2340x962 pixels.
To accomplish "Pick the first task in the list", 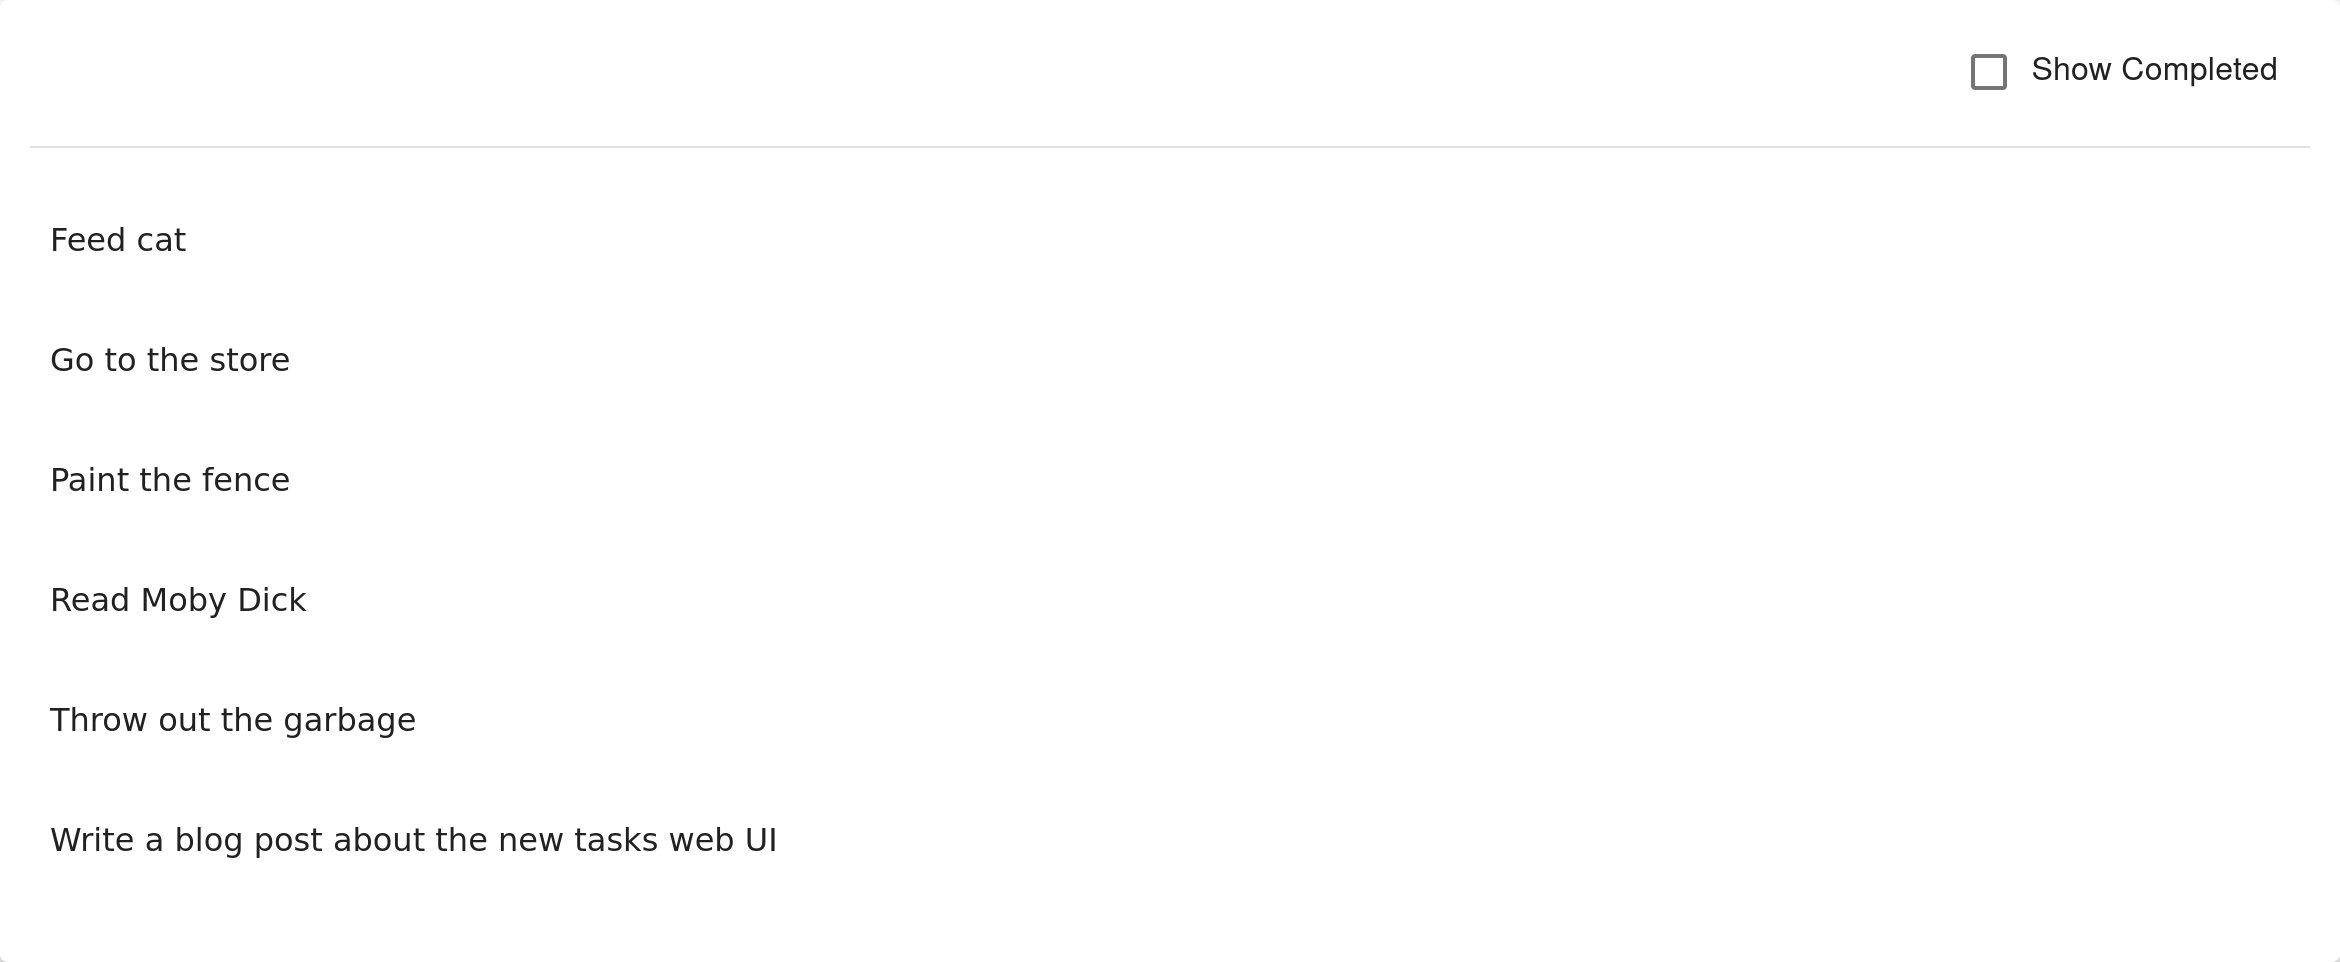I will [118, 240].
